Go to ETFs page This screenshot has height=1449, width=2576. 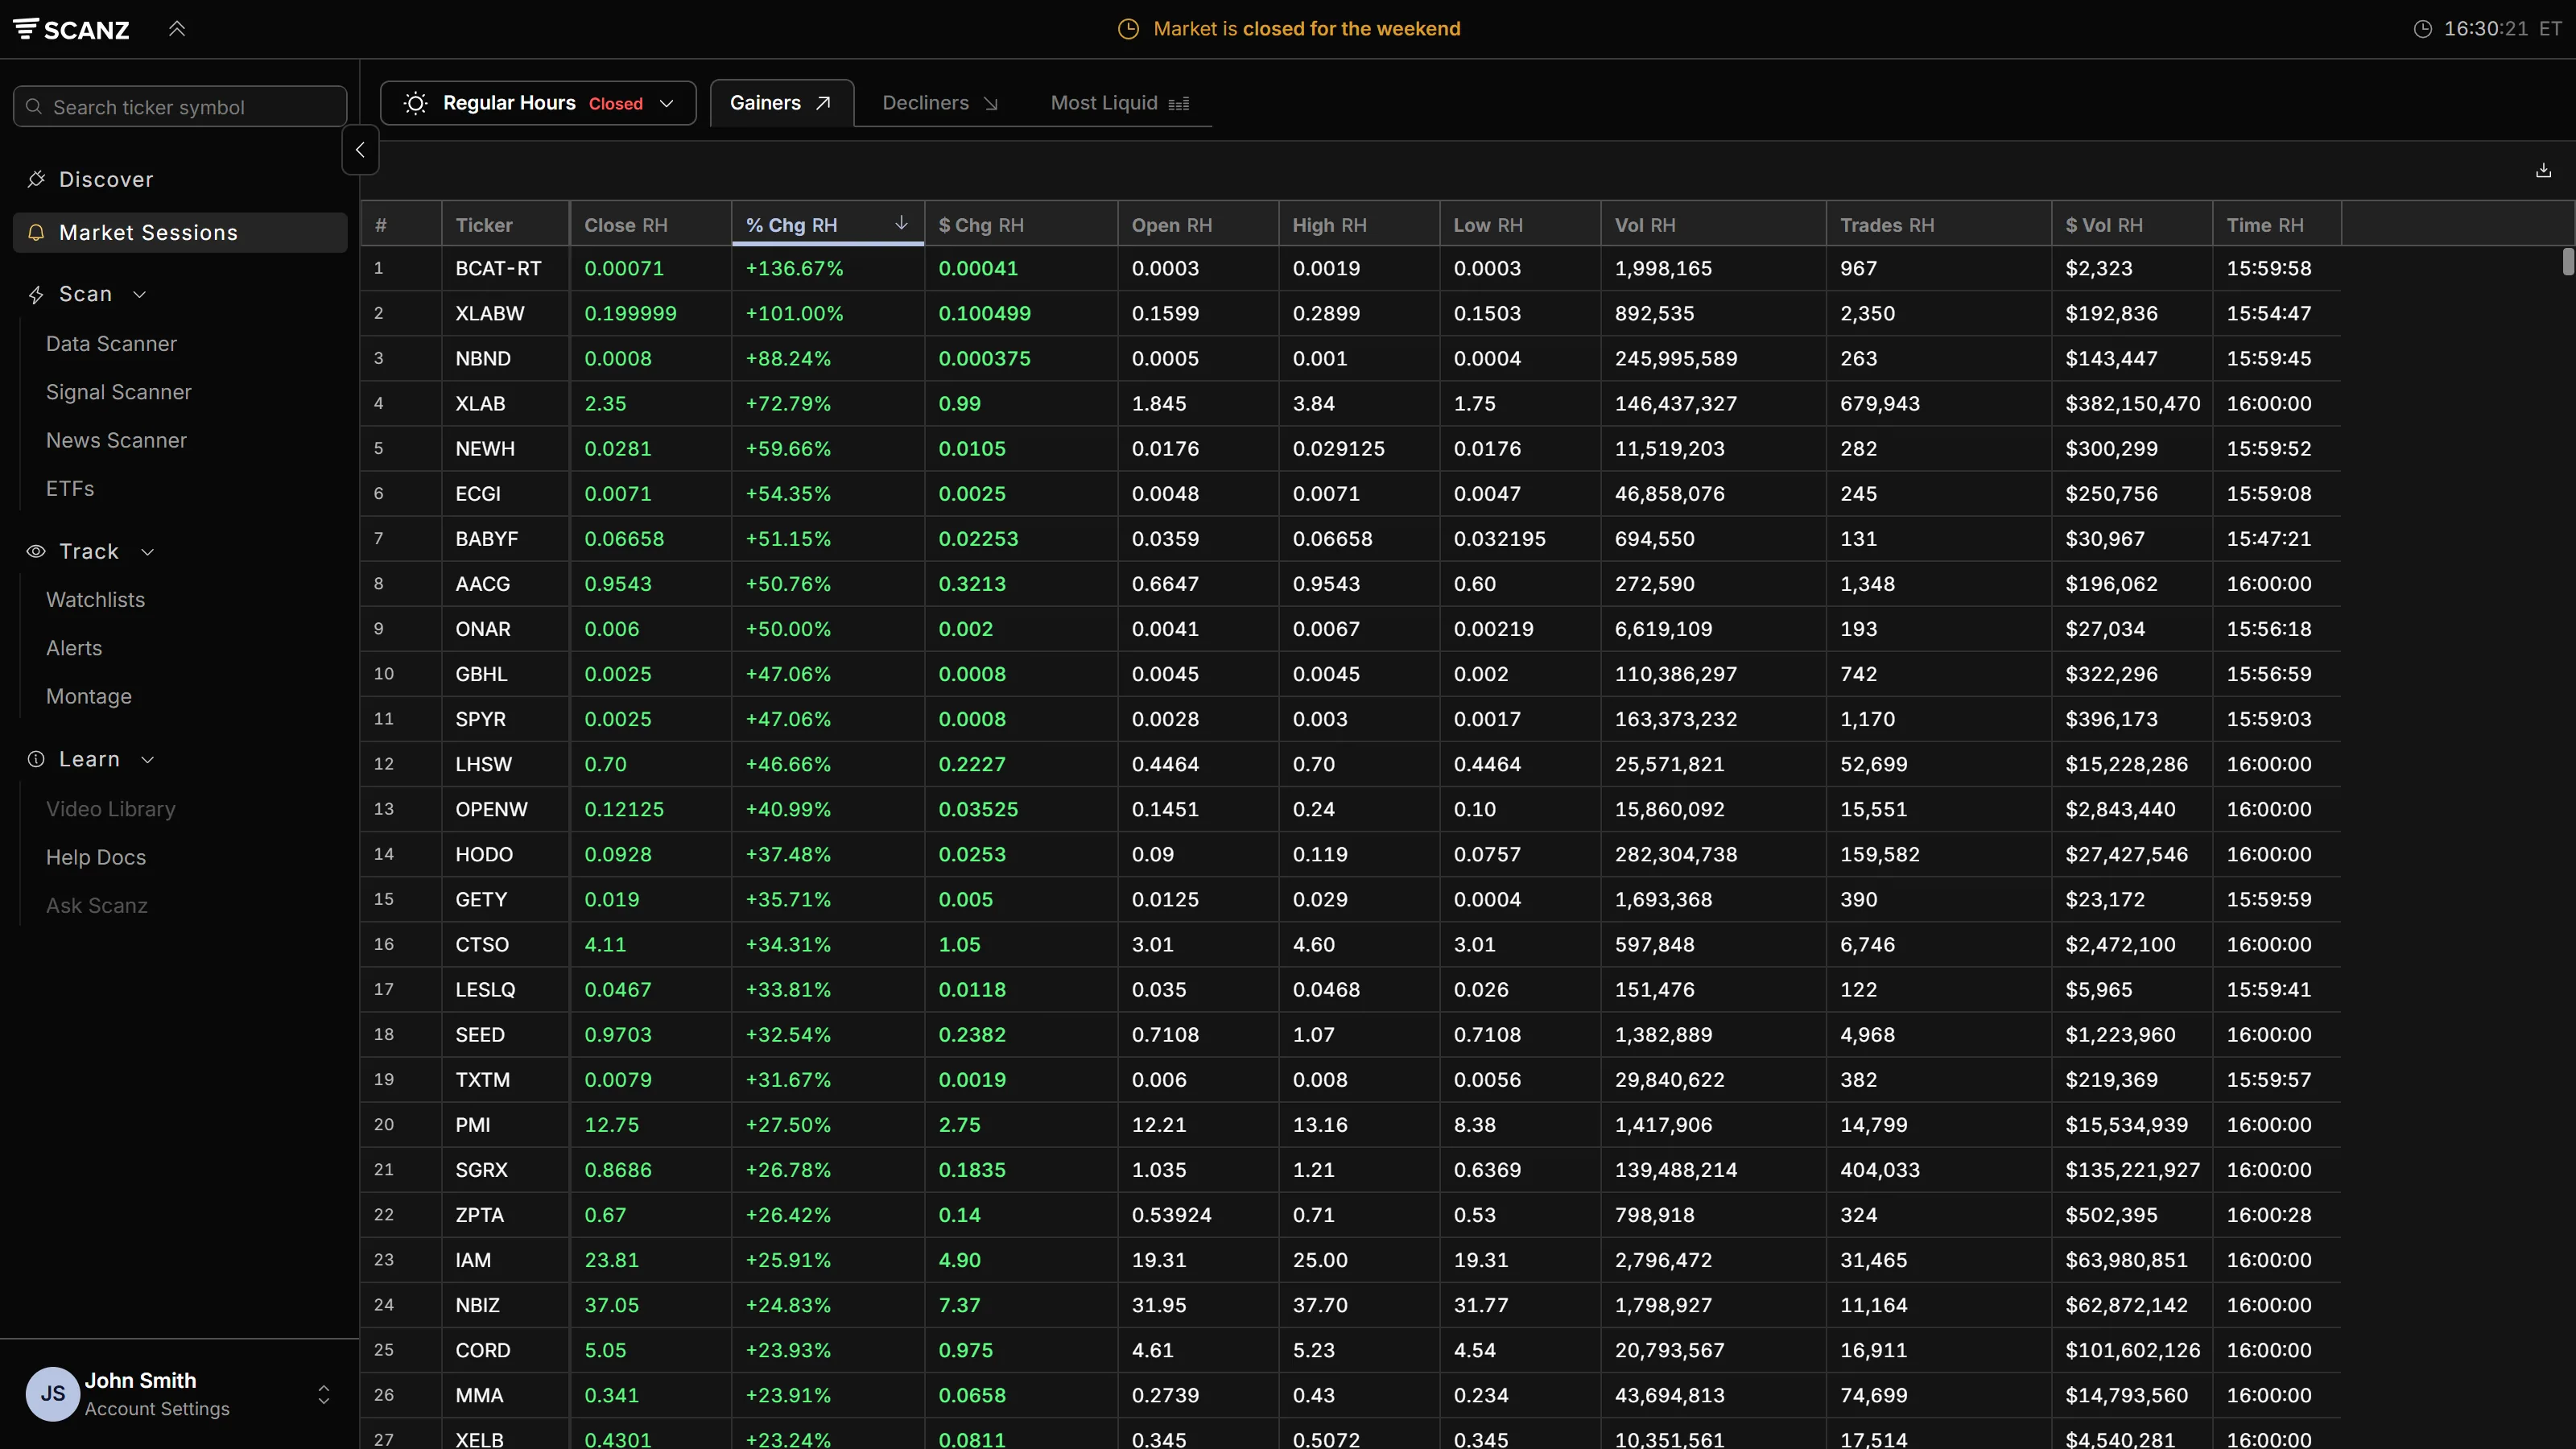tap(70, 488)
